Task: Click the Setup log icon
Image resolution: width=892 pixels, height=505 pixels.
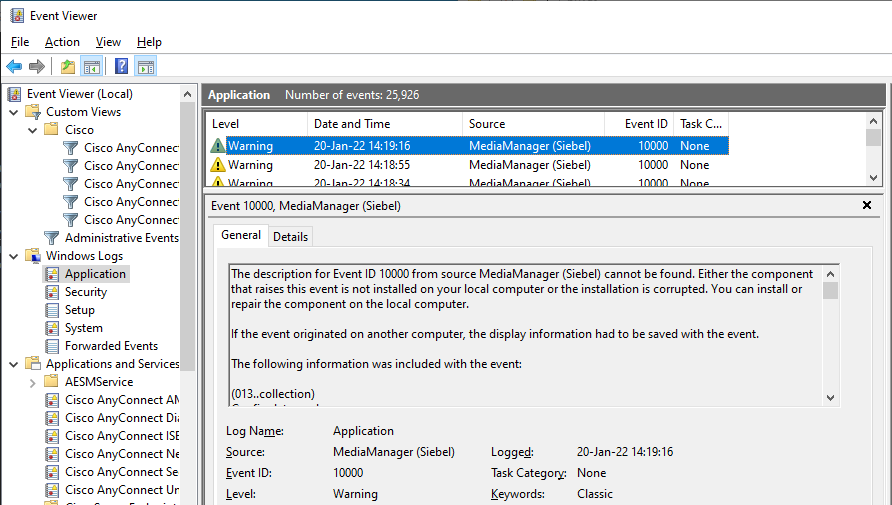Action: [x=52, y=310]
